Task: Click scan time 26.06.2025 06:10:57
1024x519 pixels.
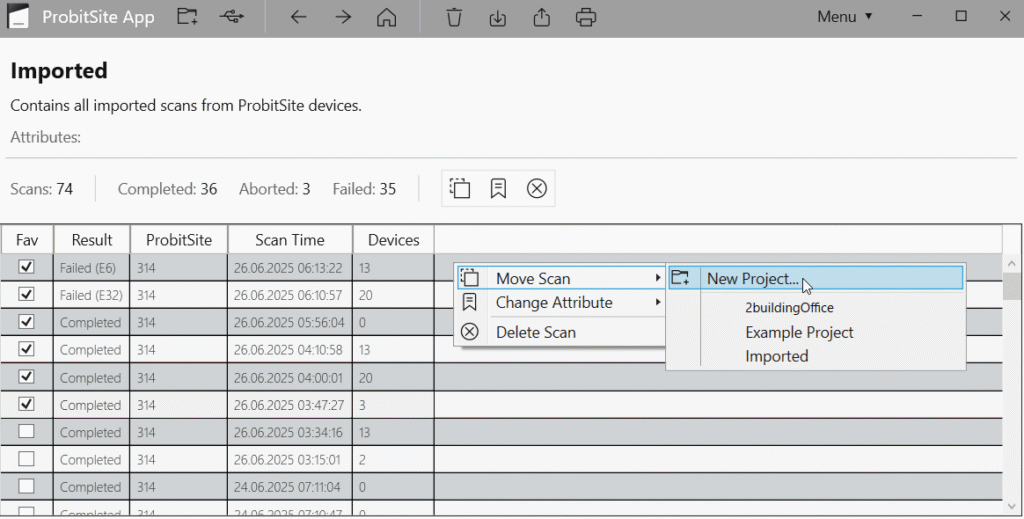Action: click(288, 295)
